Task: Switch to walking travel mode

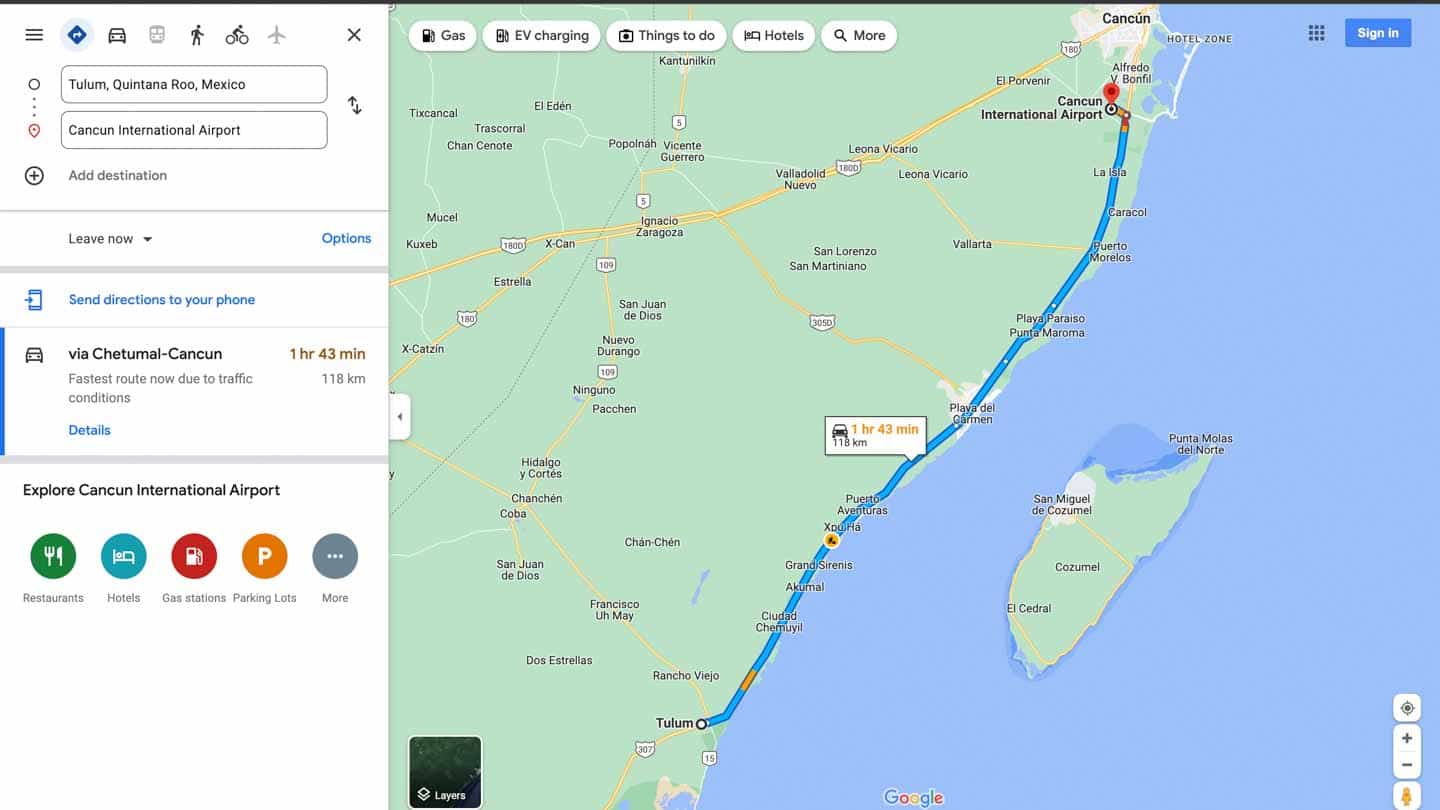Action: click(x=197, y=35)
